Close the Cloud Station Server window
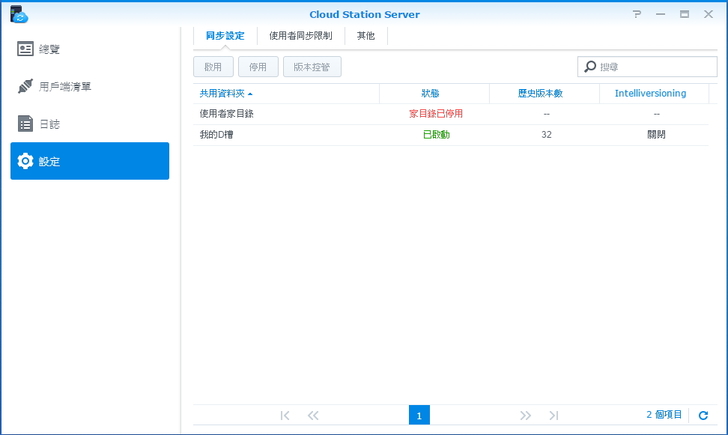728x435 pixels. (x=708, y=14)
